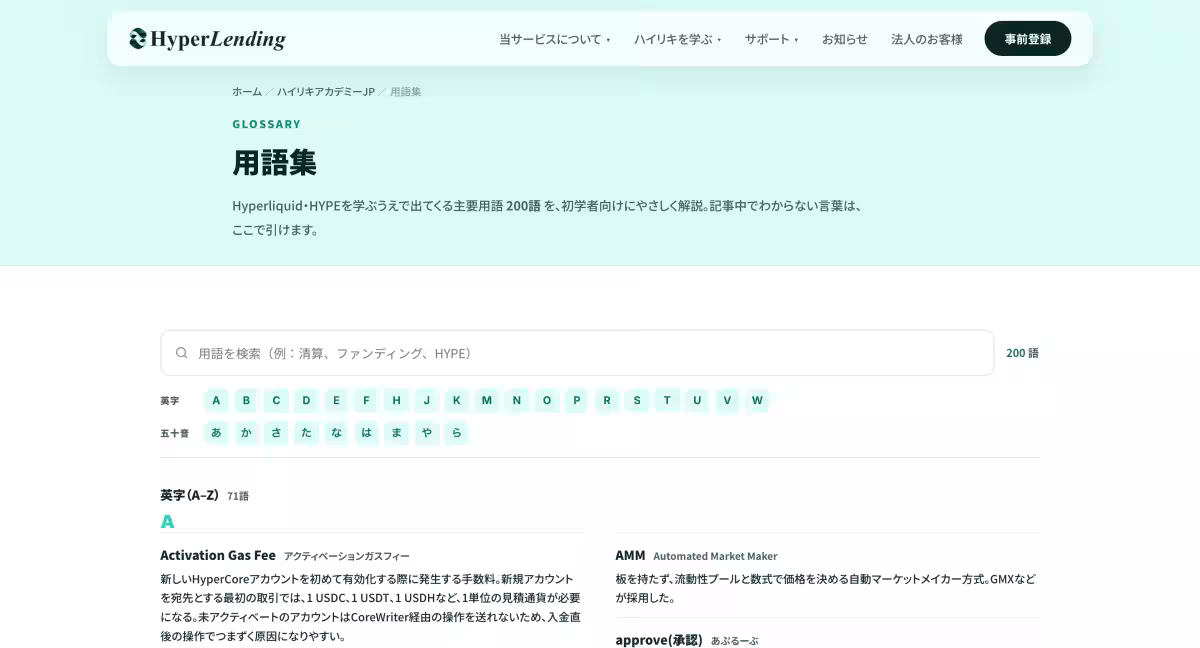Jump to letter B terms

coord(246,400)
